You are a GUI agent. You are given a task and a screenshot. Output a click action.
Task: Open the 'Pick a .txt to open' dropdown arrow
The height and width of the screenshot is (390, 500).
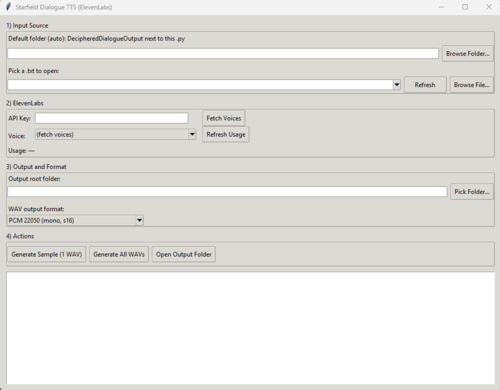pos(397,85)
